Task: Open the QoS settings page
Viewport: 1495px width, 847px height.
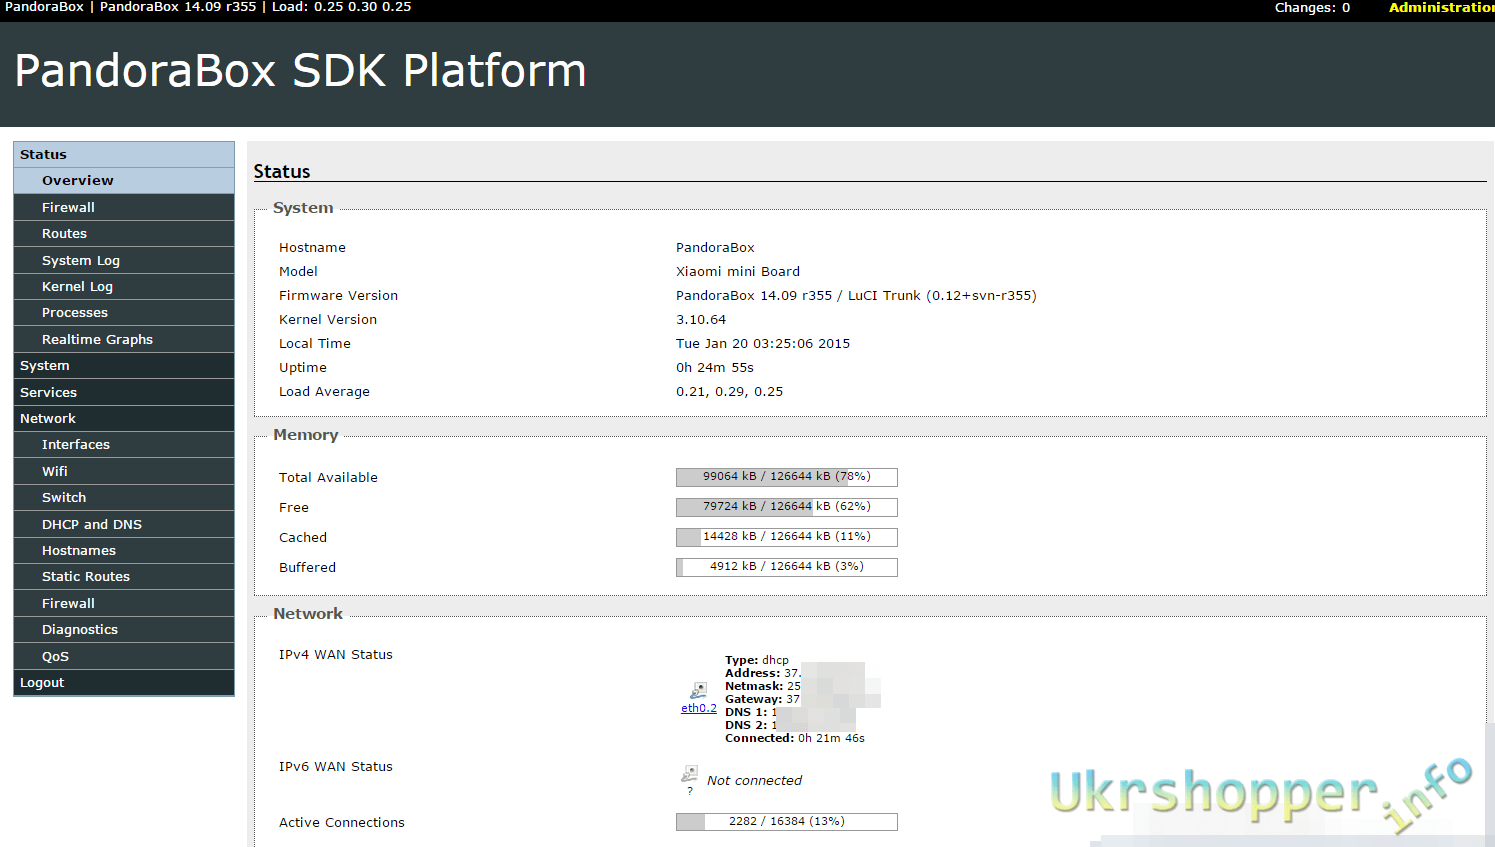Action: coord(124,656)
